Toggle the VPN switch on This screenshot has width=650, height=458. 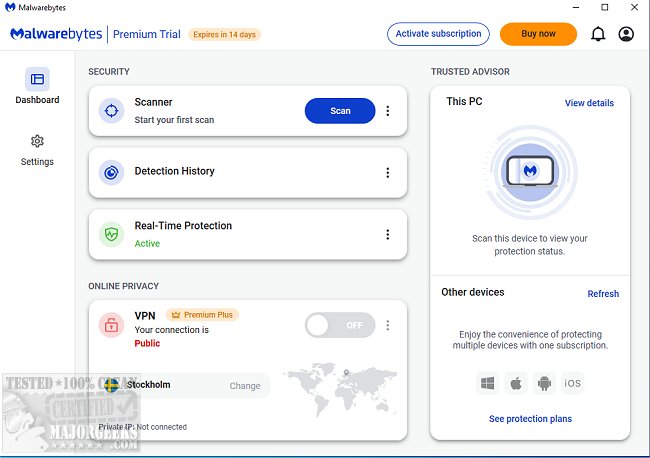(340, 325)
